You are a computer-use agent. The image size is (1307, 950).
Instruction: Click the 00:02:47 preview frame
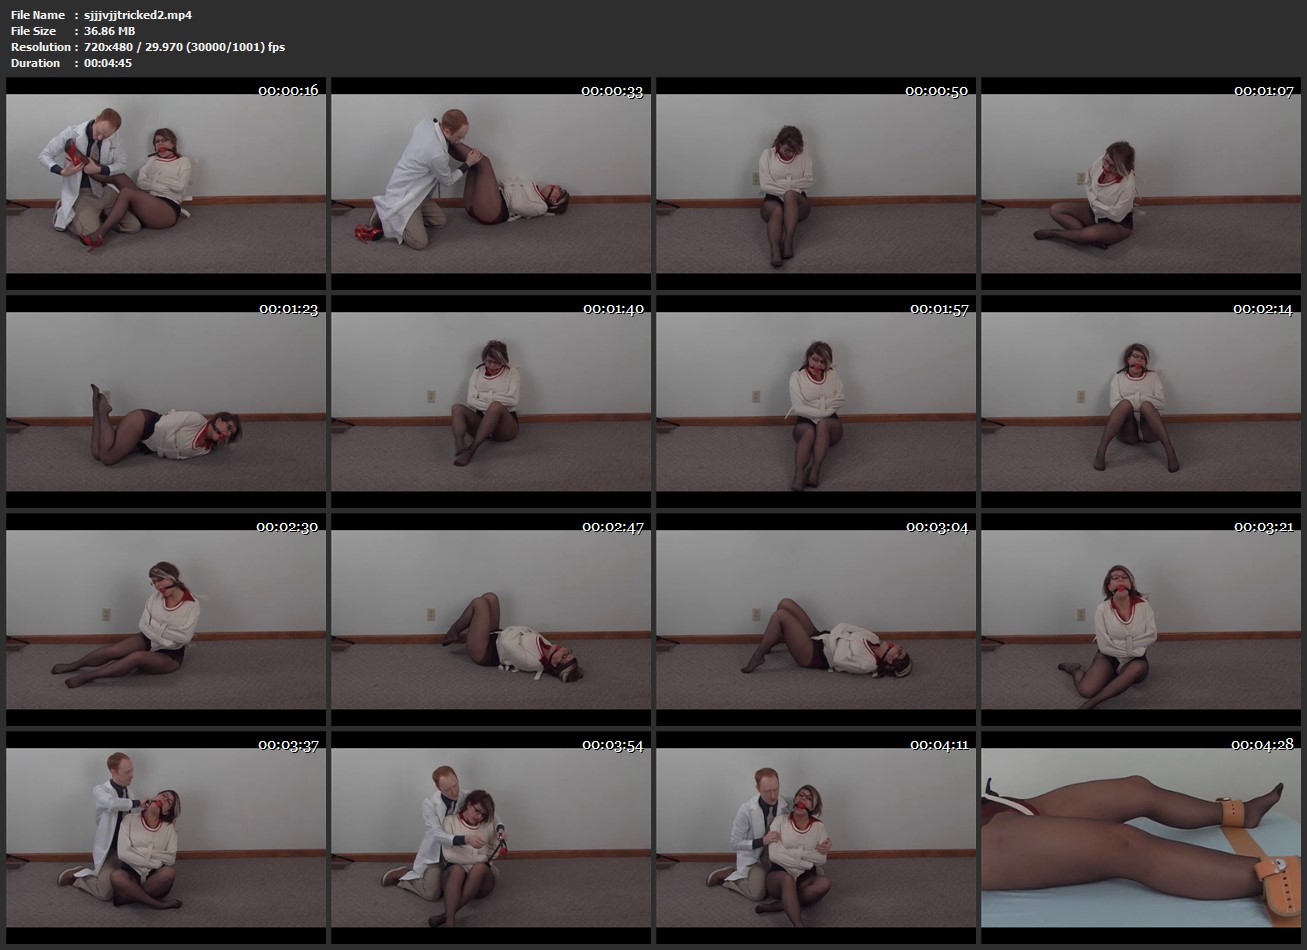[491, 619]
